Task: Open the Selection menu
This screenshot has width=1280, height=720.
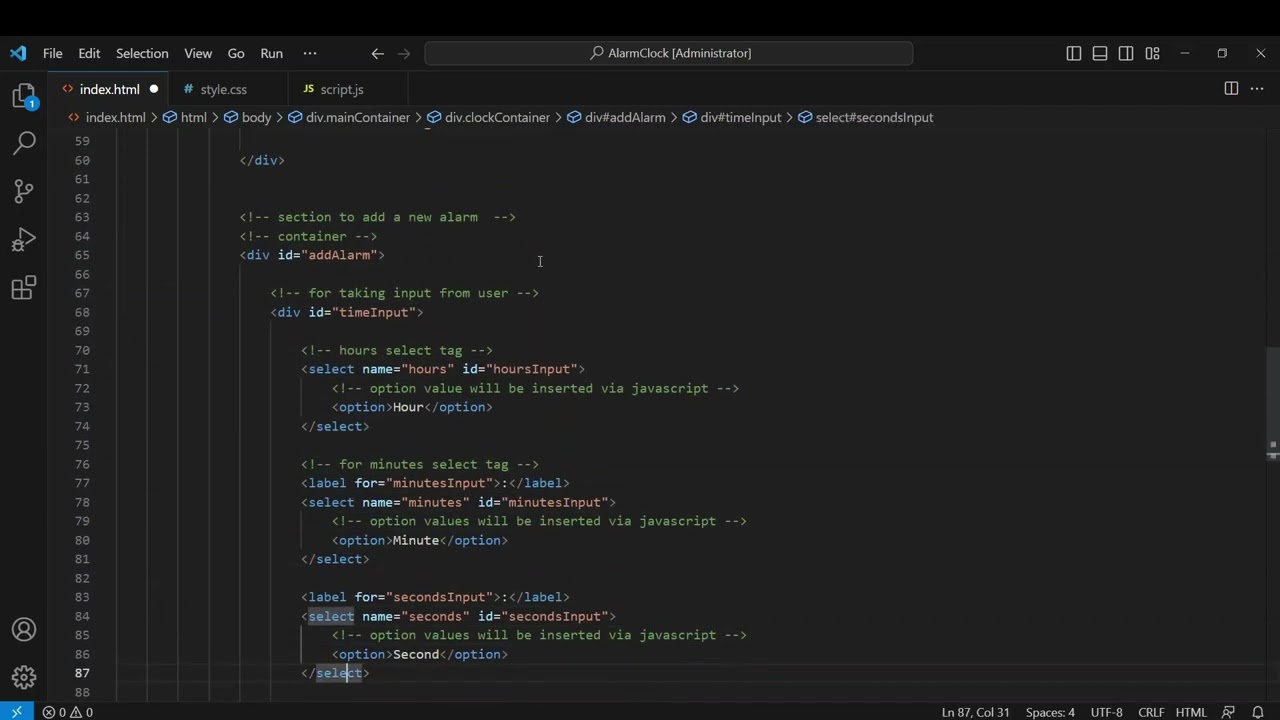Action: point(142,53)
